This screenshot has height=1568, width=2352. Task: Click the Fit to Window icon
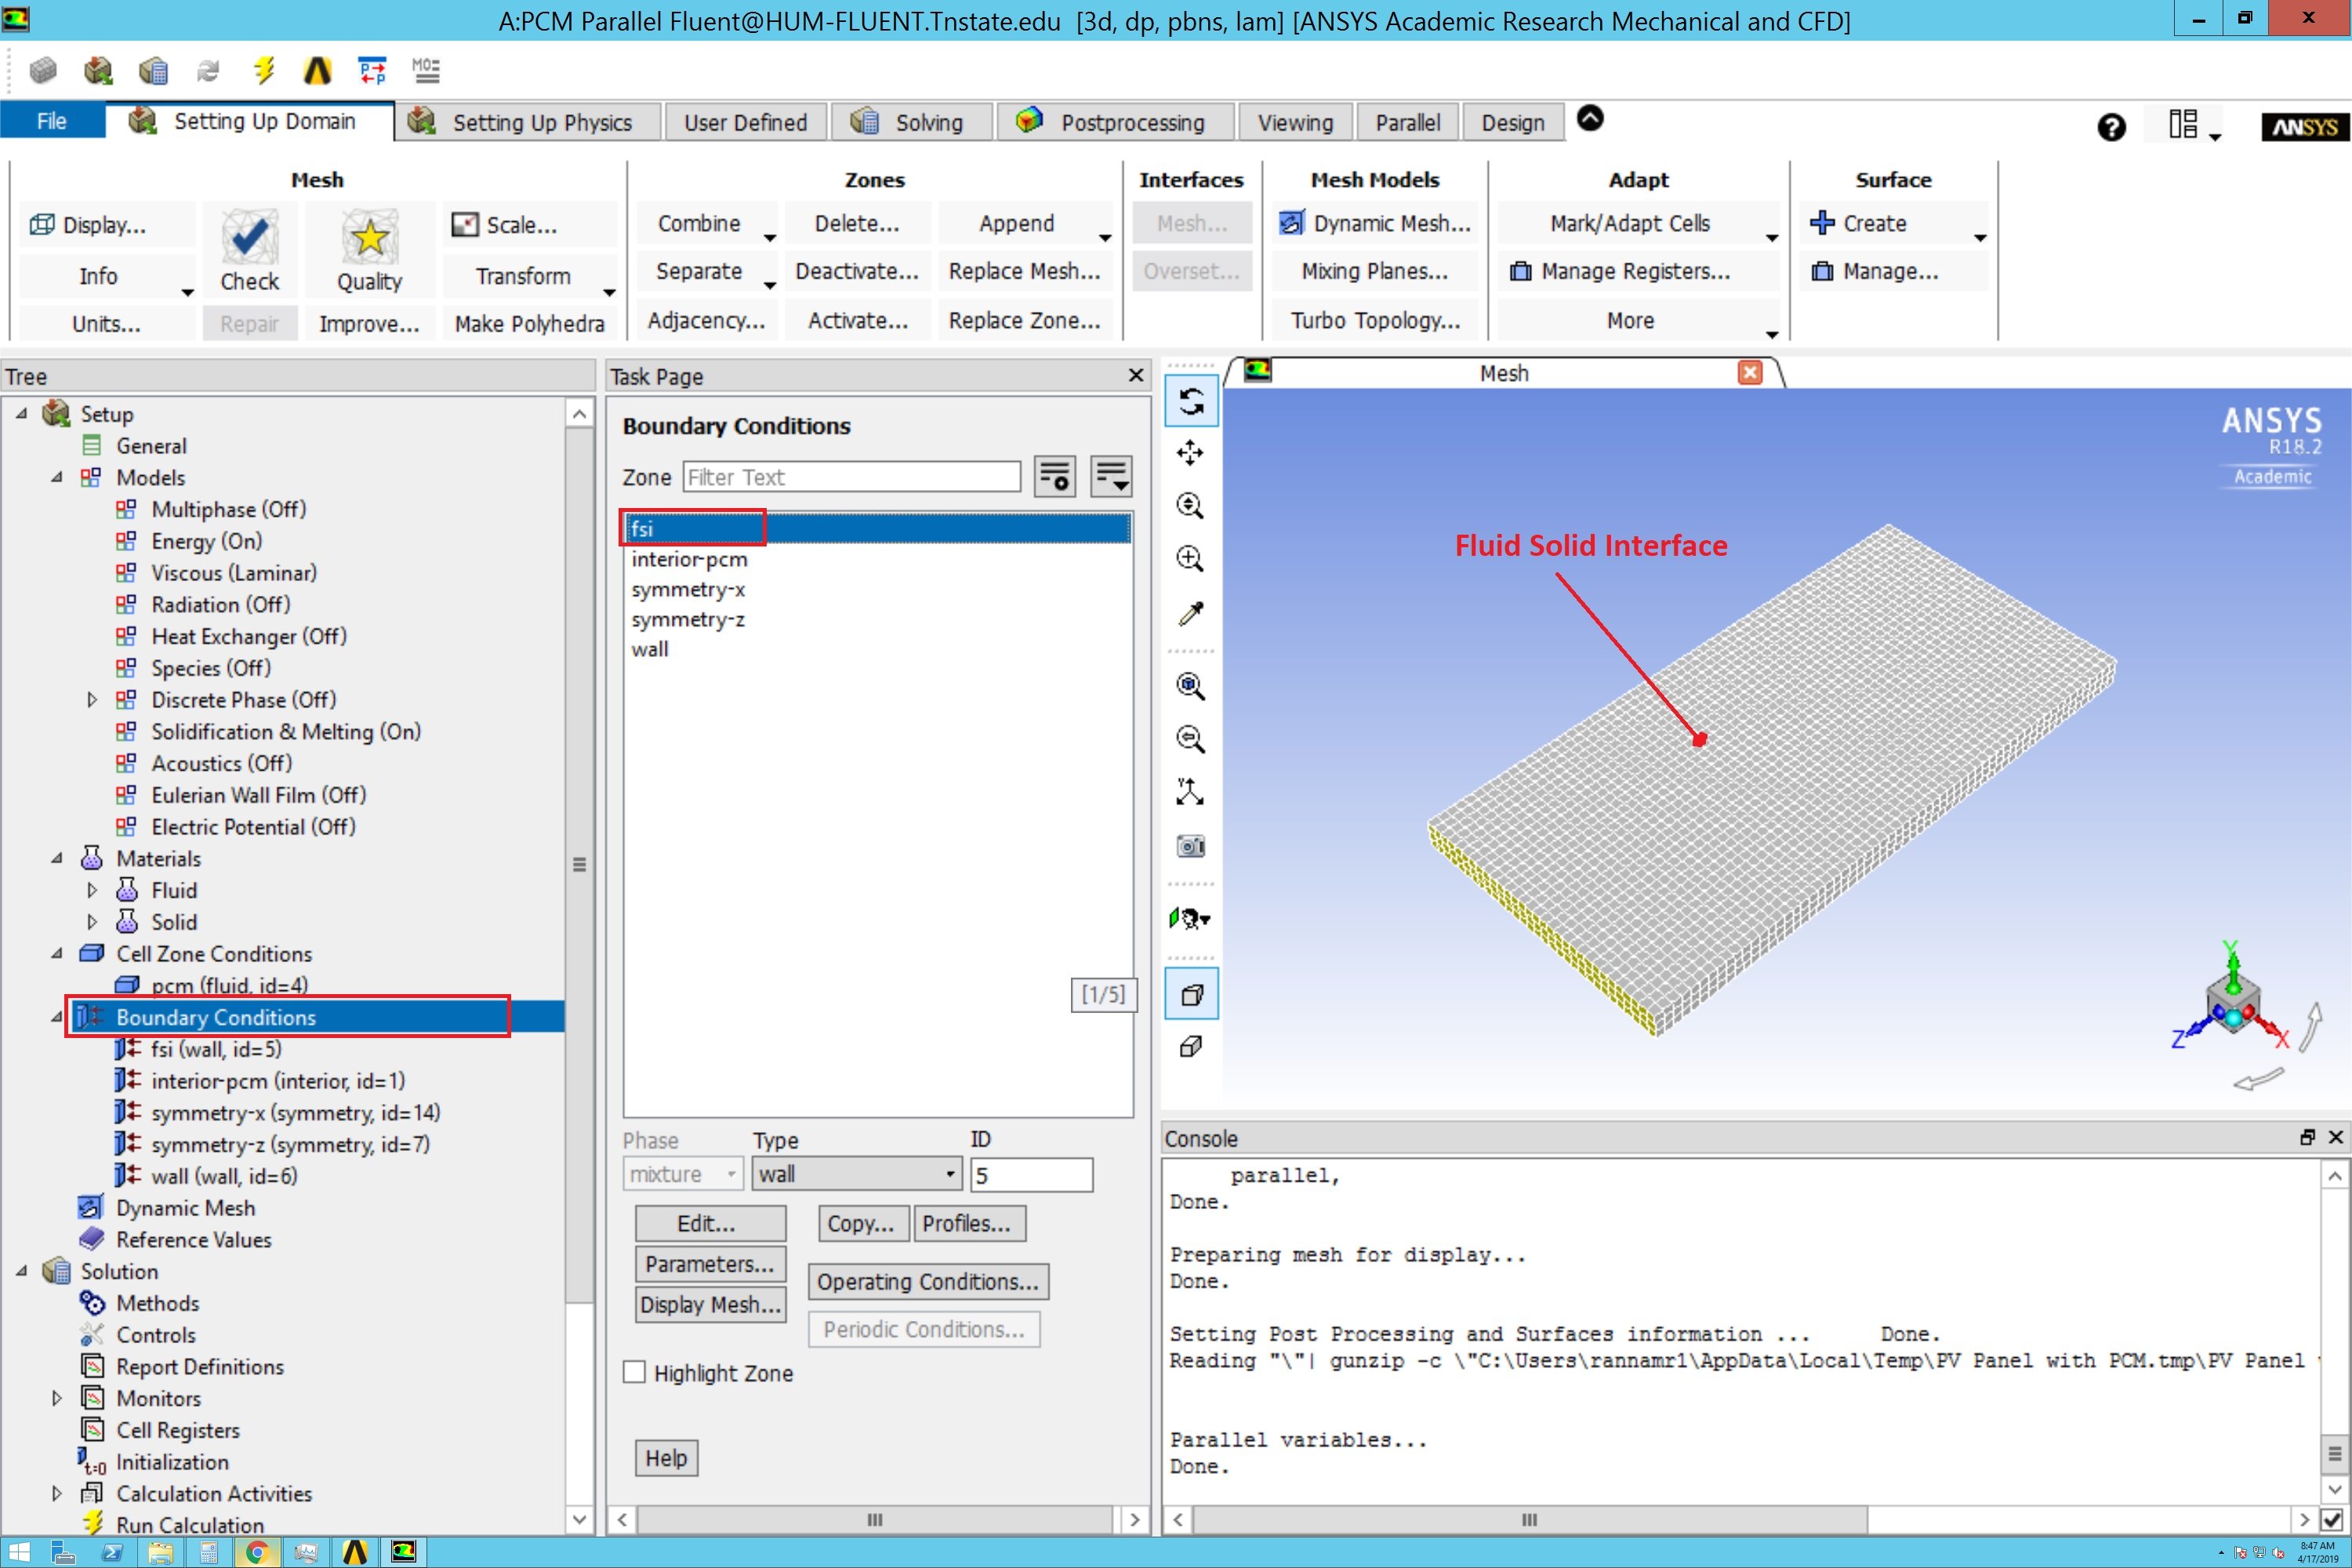[x=1190, y=686]
